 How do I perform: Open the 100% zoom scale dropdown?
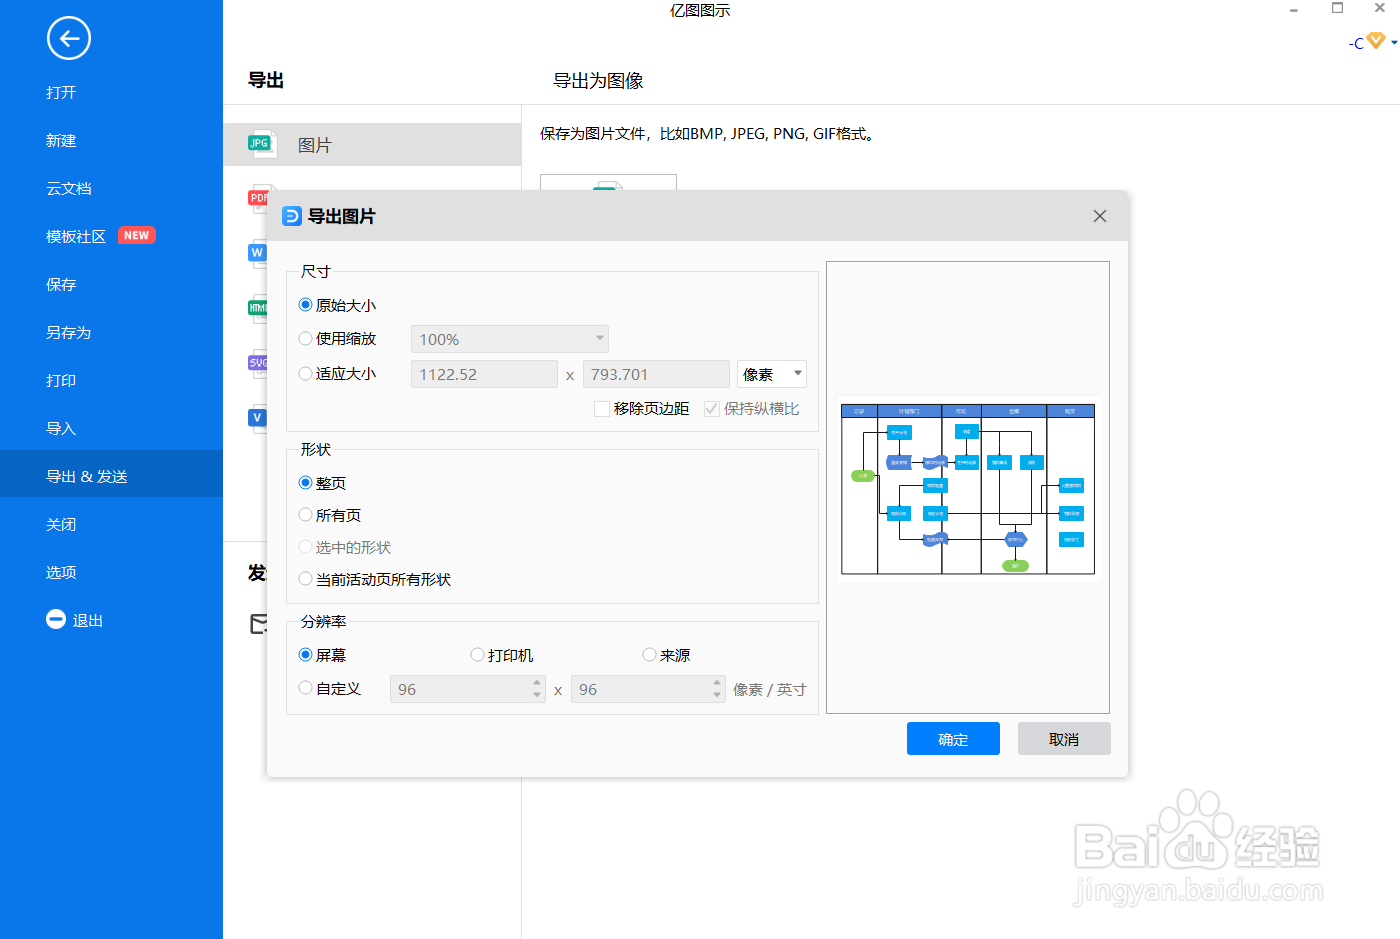[510, 339]
